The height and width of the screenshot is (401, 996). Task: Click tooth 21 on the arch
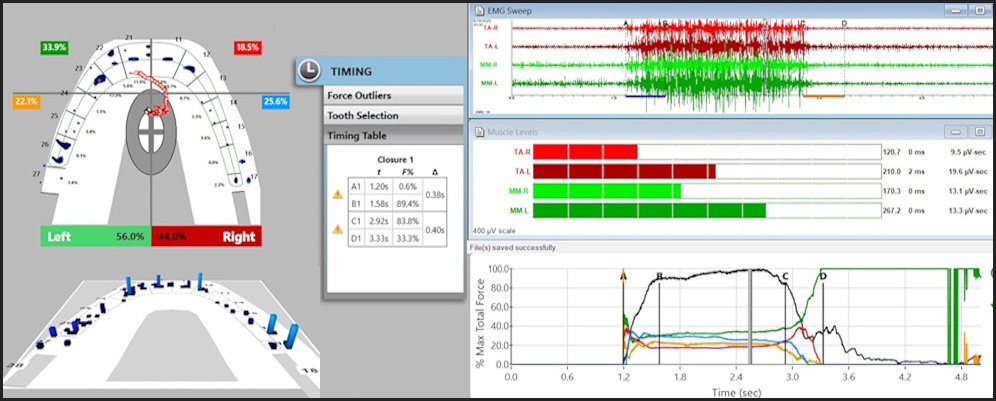point(129,37)
